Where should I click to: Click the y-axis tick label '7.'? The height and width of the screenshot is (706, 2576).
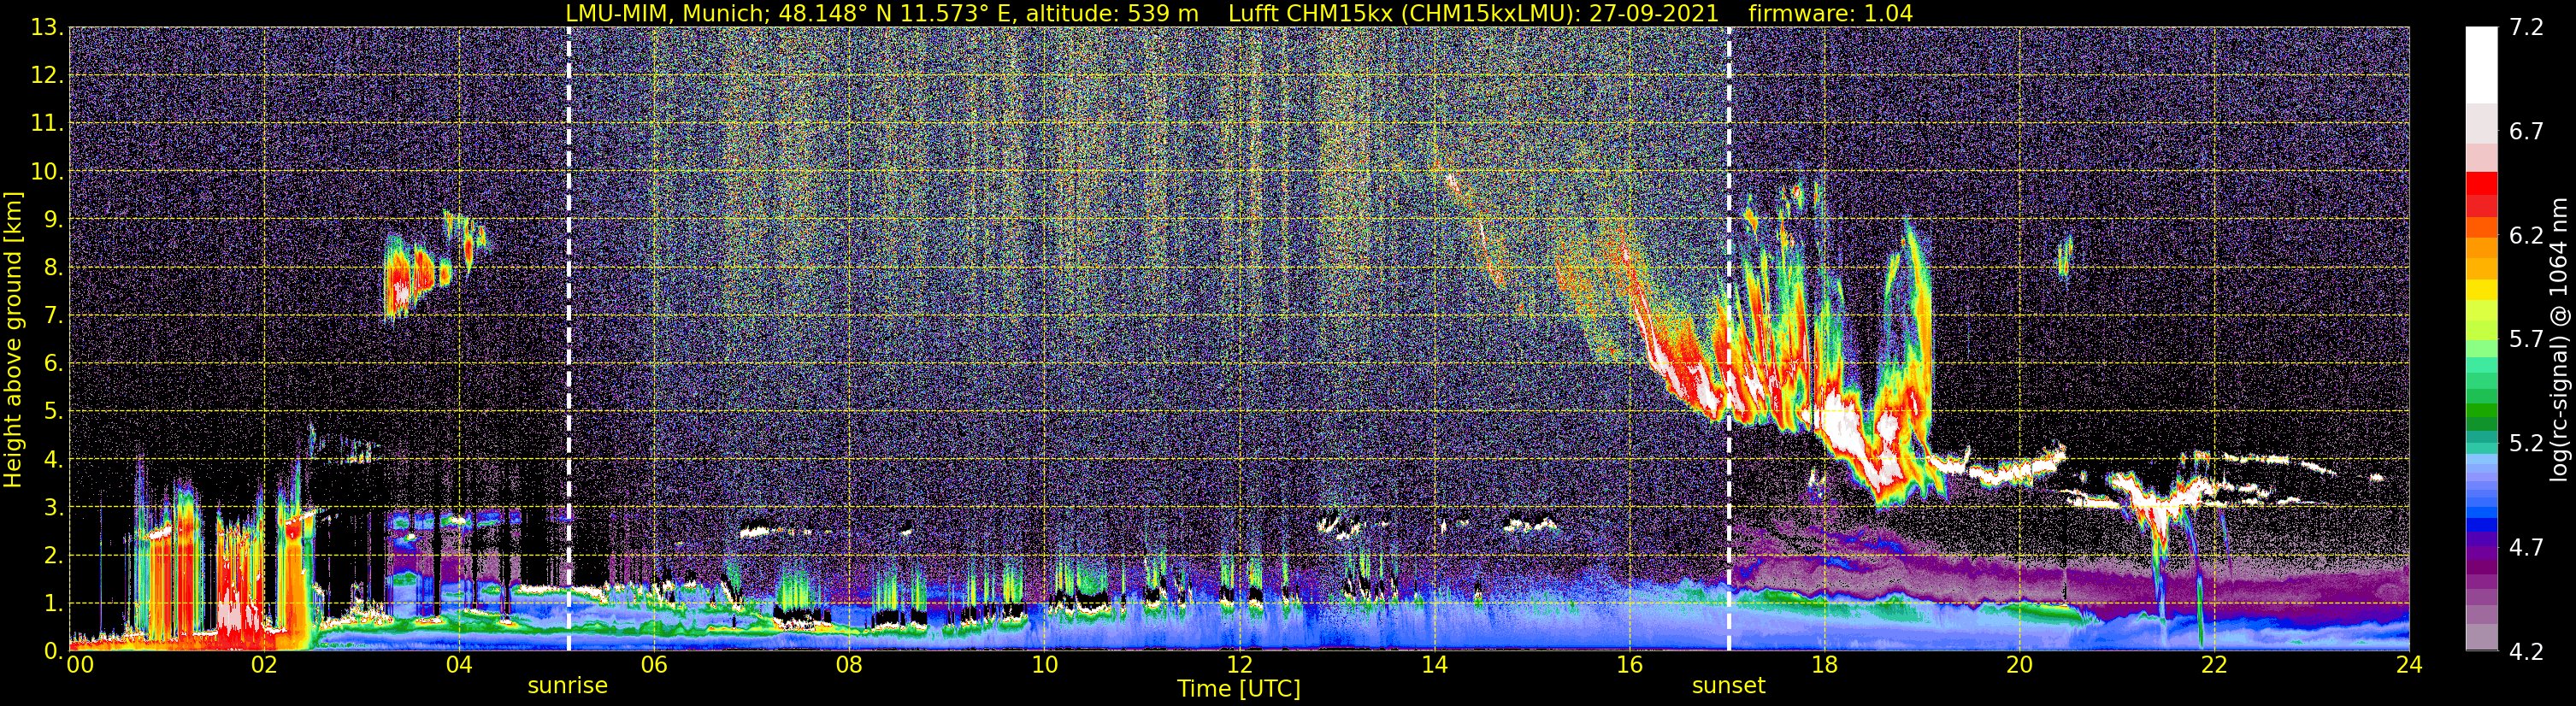(x=52, y=316)
